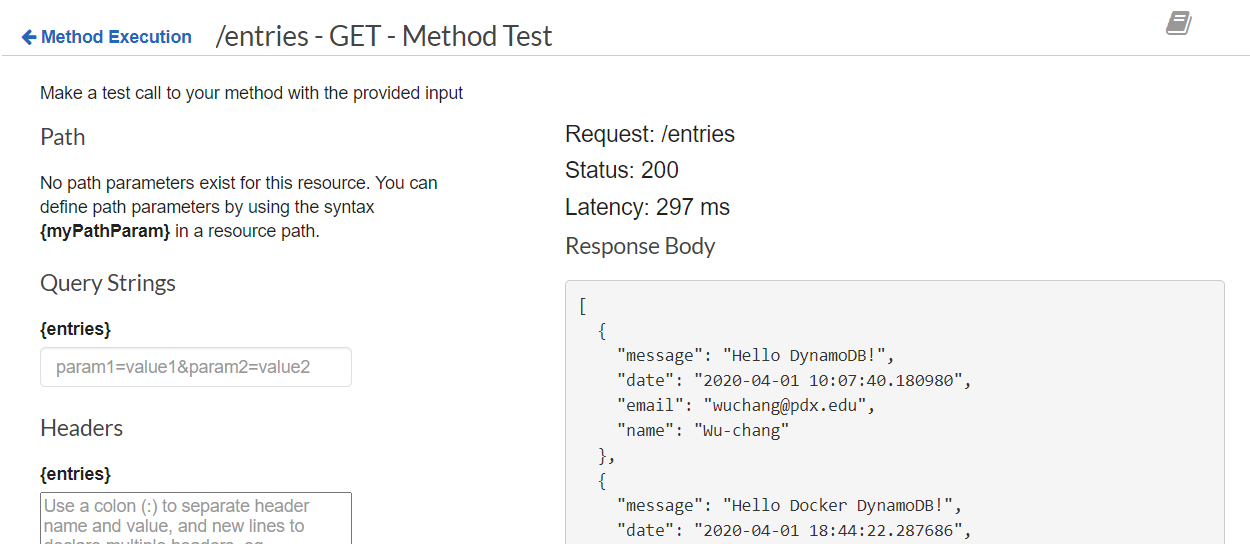This screenshot has width=1250, height=544.
Task: Click the Query Strings input field
Action: 196,367
